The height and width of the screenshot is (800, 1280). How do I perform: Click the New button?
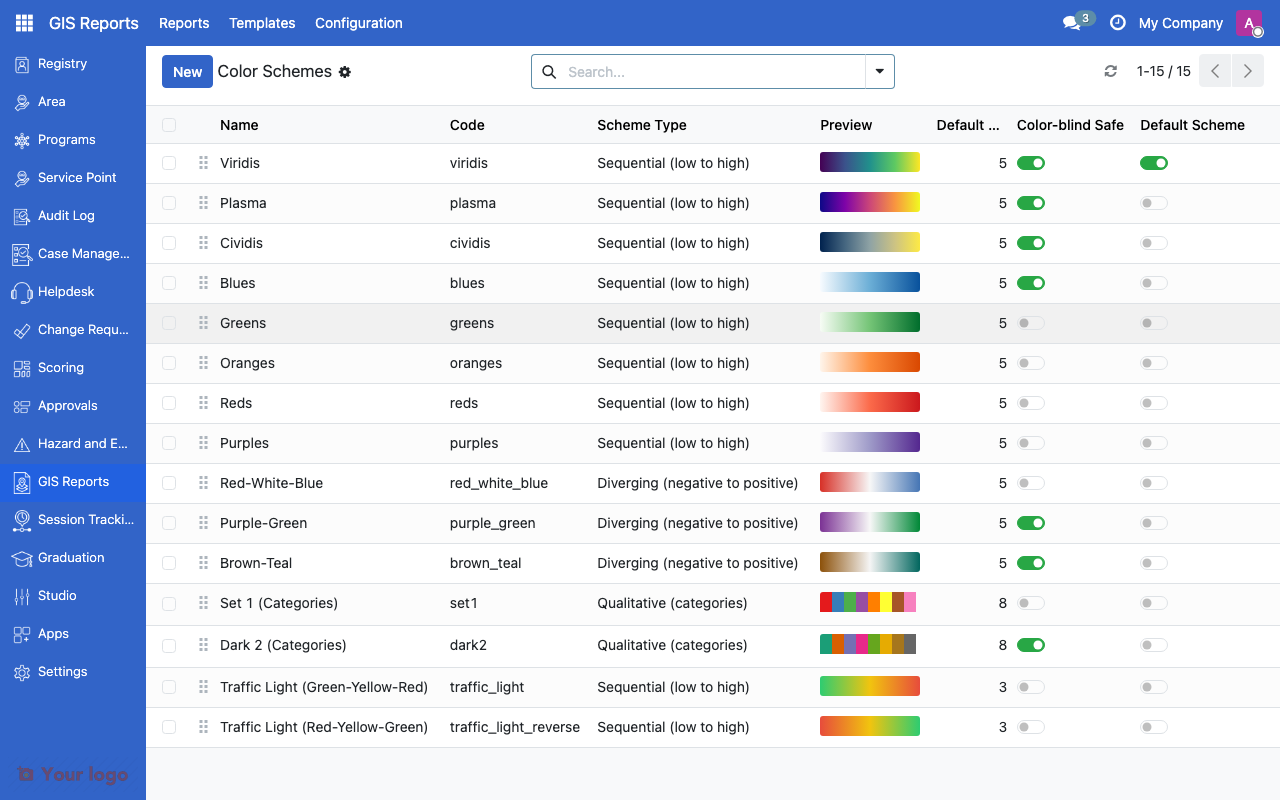[187, 72]
